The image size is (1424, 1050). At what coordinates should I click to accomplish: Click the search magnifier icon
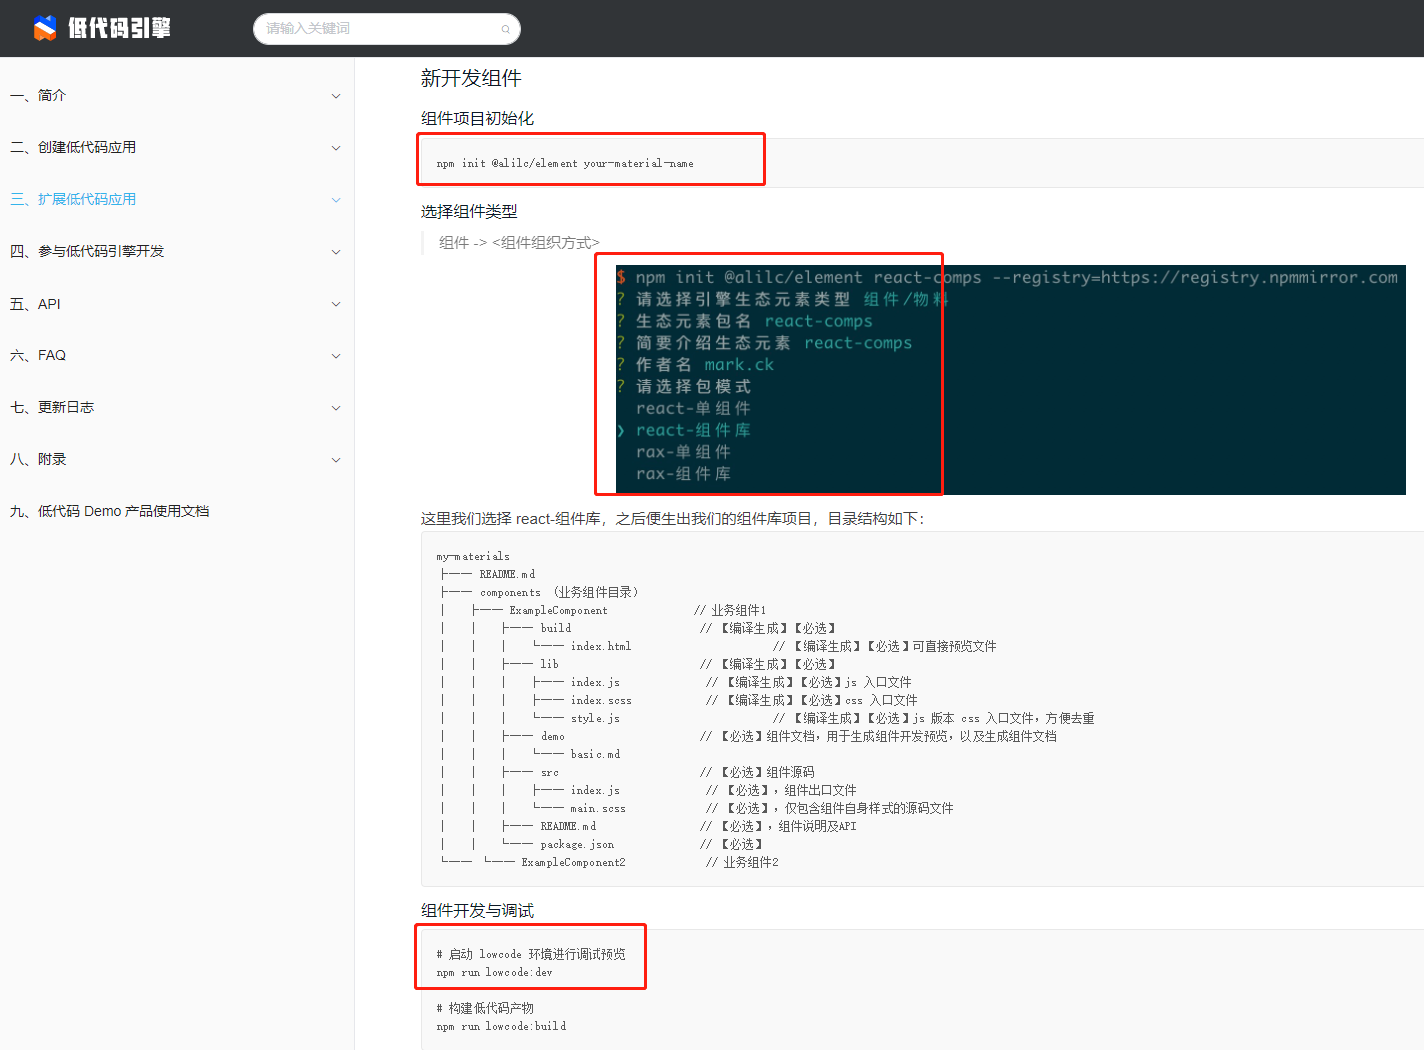(x=505, y=29)
